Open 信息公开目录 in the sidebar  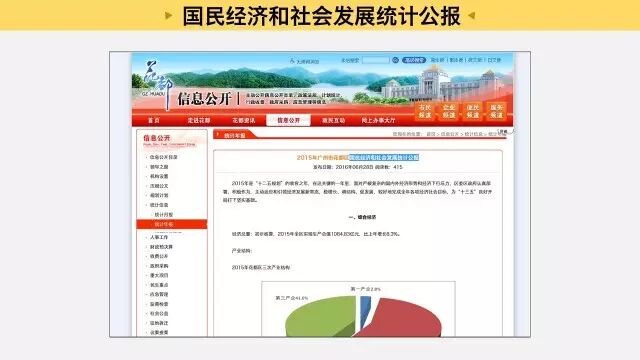163,157
